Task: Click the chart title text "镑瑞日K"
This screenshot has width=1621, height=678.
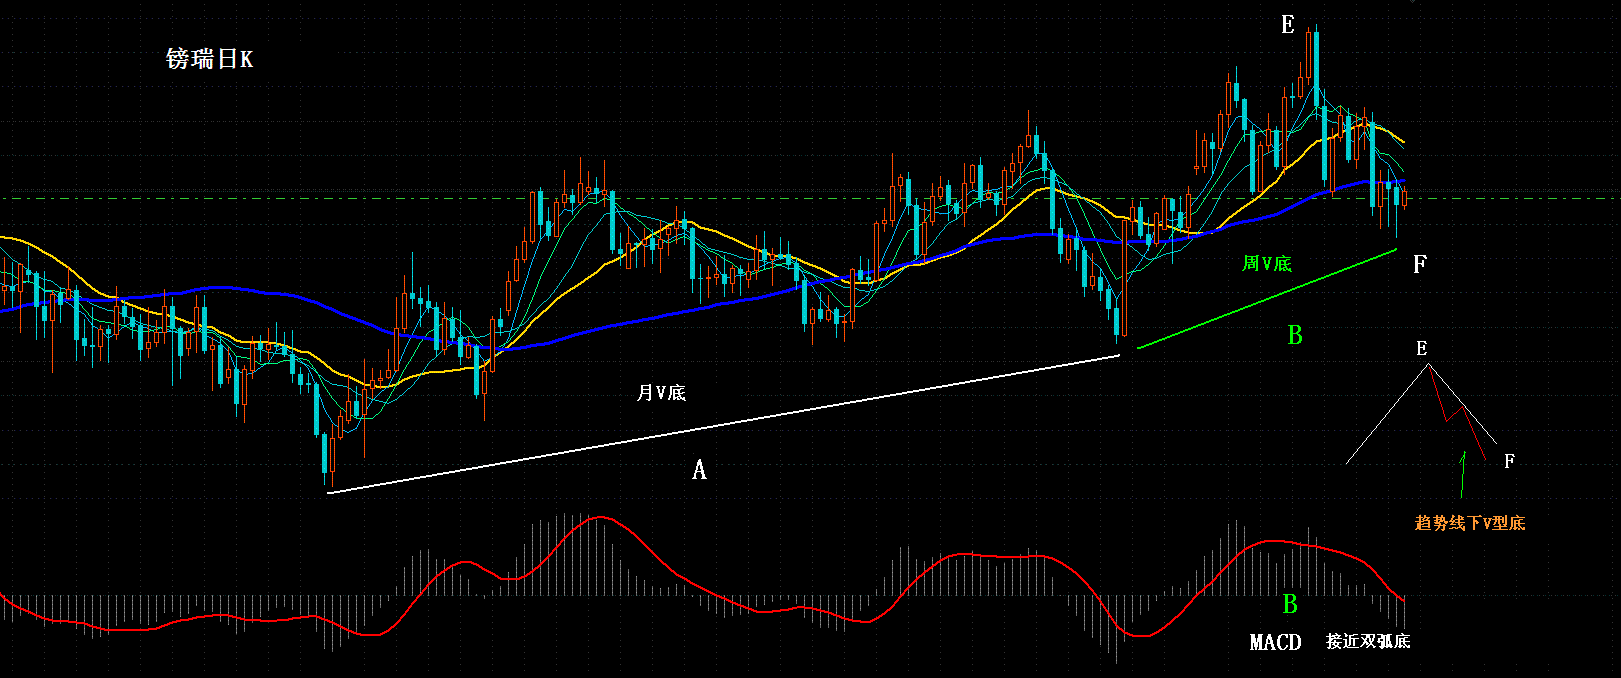Action: [209, 59]
